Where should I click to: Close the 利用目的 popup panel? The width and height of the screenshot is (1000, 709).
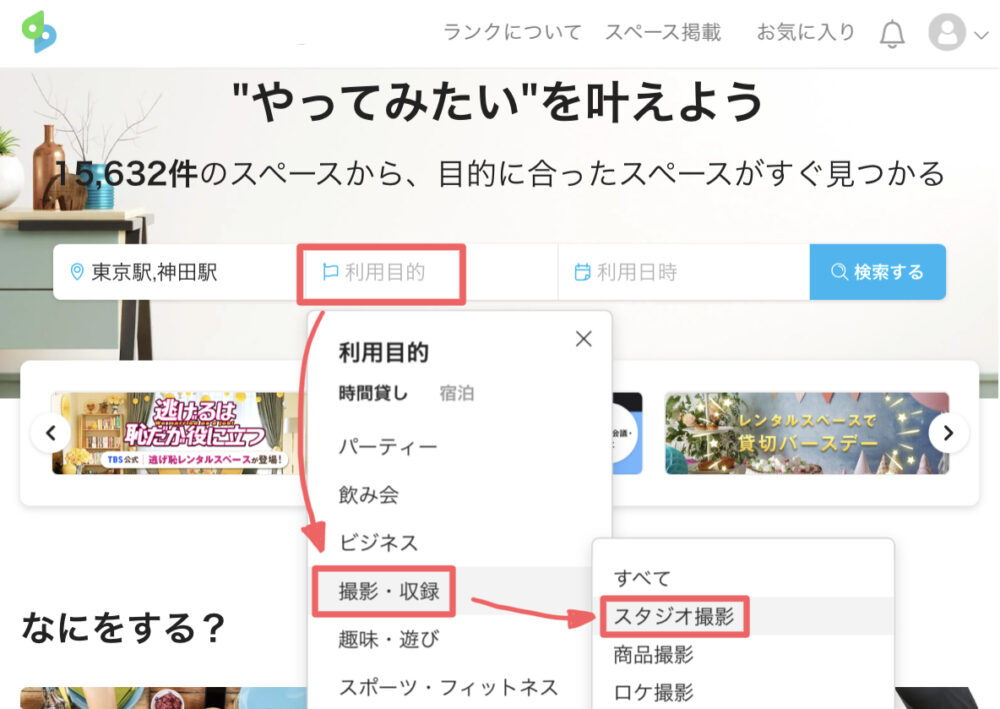tap(584, 339)
